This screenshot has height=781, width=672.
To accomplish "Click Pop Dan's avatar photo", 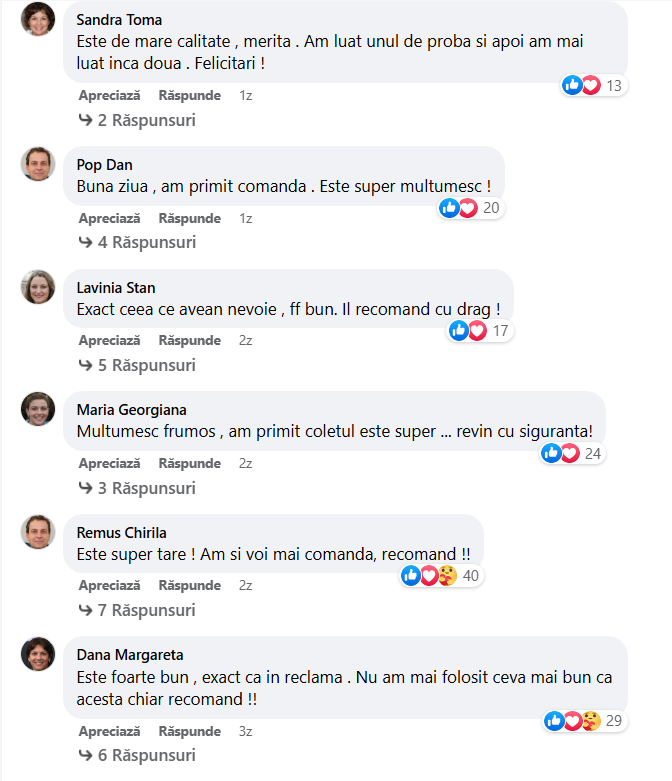I will pyautogui.click(x=38, y=164).
